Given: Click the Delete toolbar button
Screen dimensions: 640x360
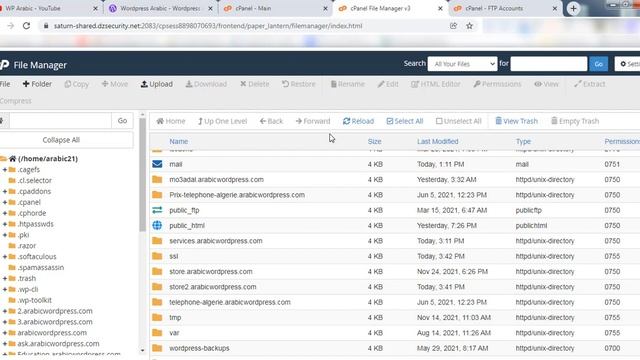Looking at the screenshot, I should 255,84.
